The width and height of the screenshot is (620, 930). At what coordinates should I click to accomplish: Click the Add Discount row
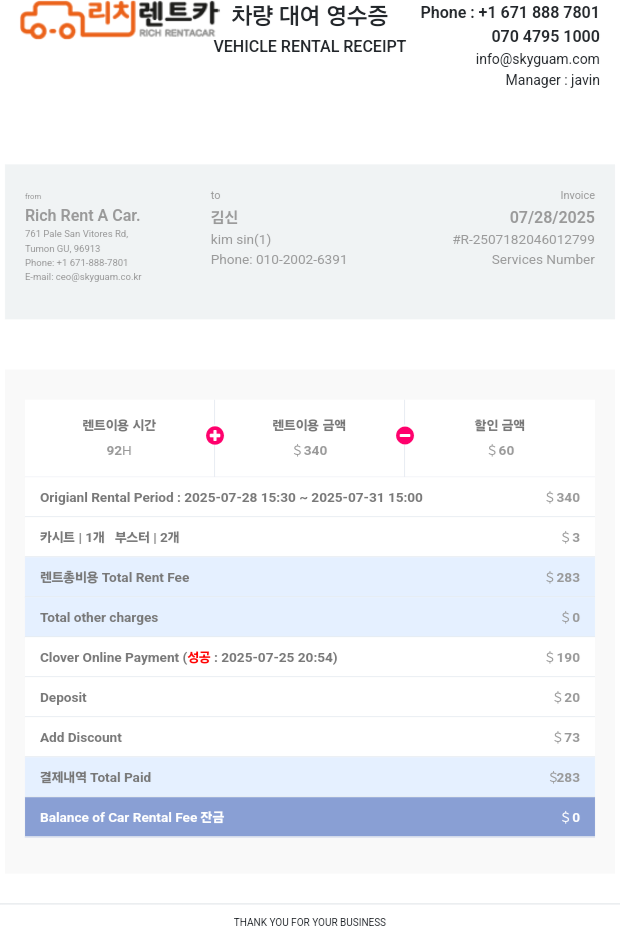[x=310, y=737]
